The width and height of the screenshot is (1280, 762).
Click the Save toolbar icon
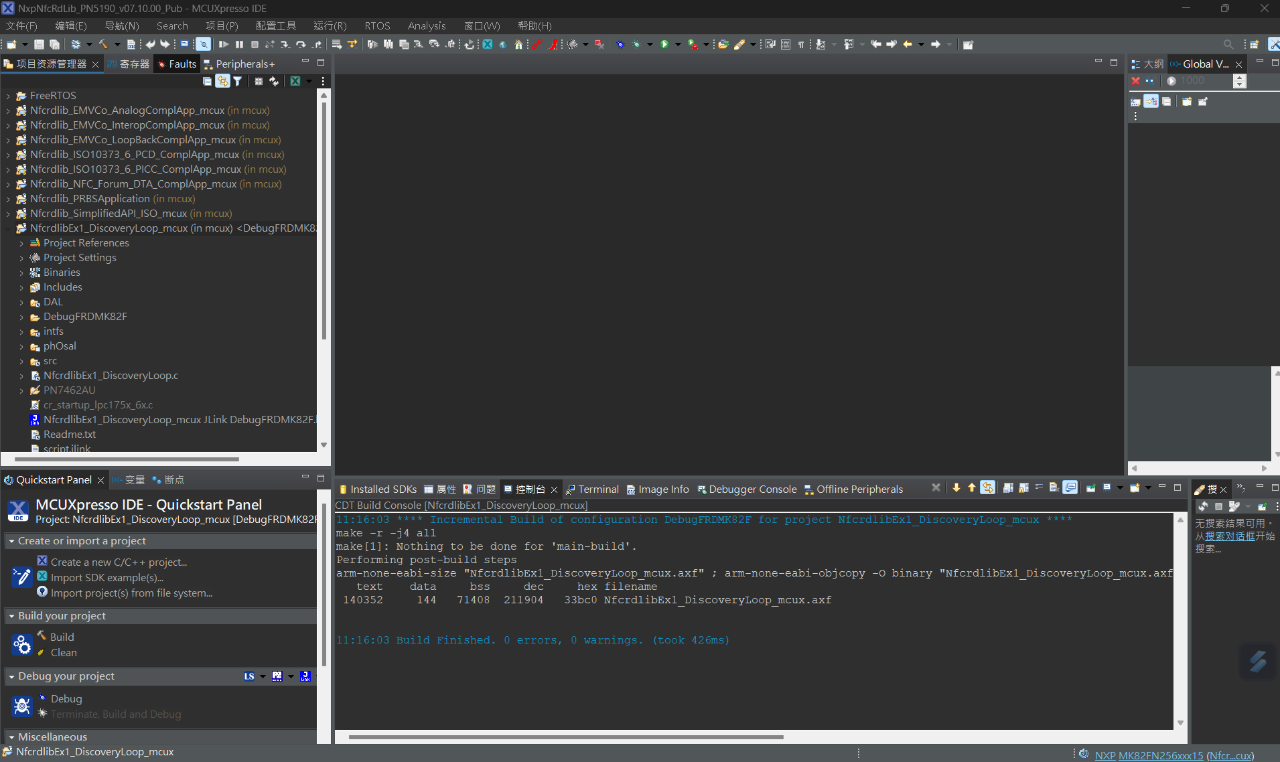(x=38, y=44)
